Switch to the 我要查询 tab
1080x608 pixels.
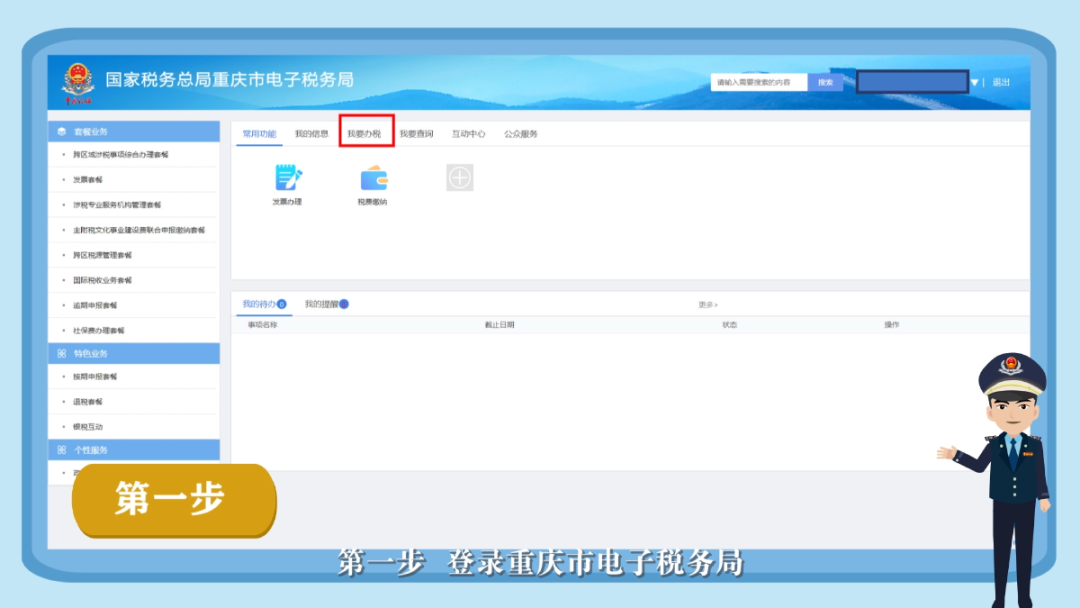(x=416, y=134)
